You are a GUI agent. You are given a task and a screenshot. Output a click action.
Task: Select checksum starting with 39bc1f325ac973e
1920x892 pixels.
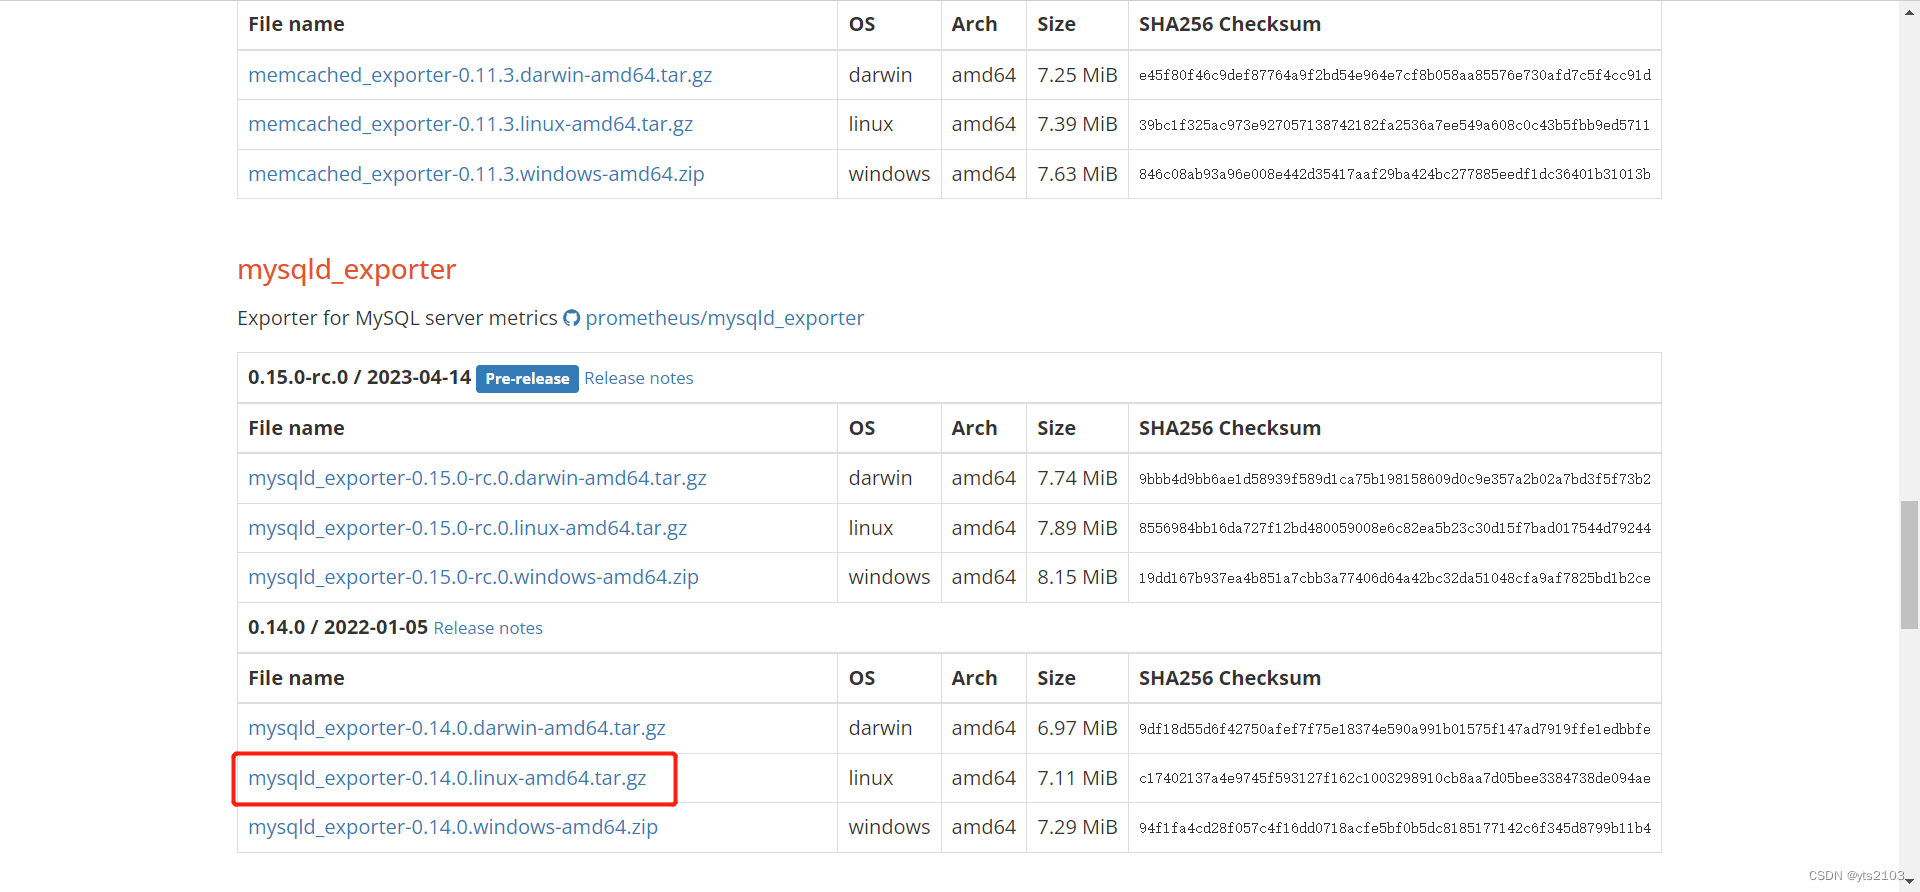[x=1394, y=125]
